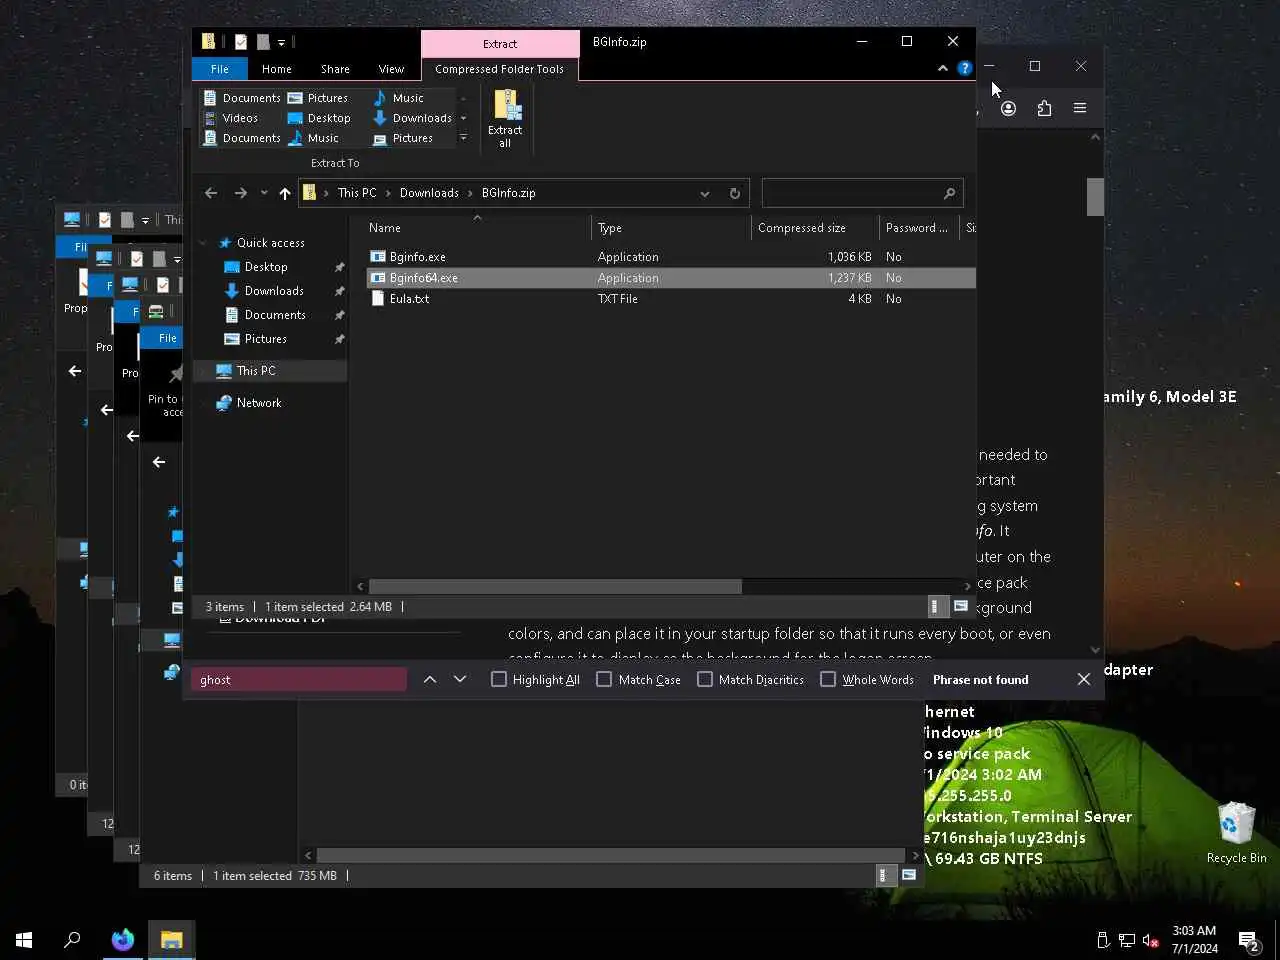This screenshot has height=960, width=1280.
Task: Select the Bginfo.exe file icon
Action: (378, 257)
